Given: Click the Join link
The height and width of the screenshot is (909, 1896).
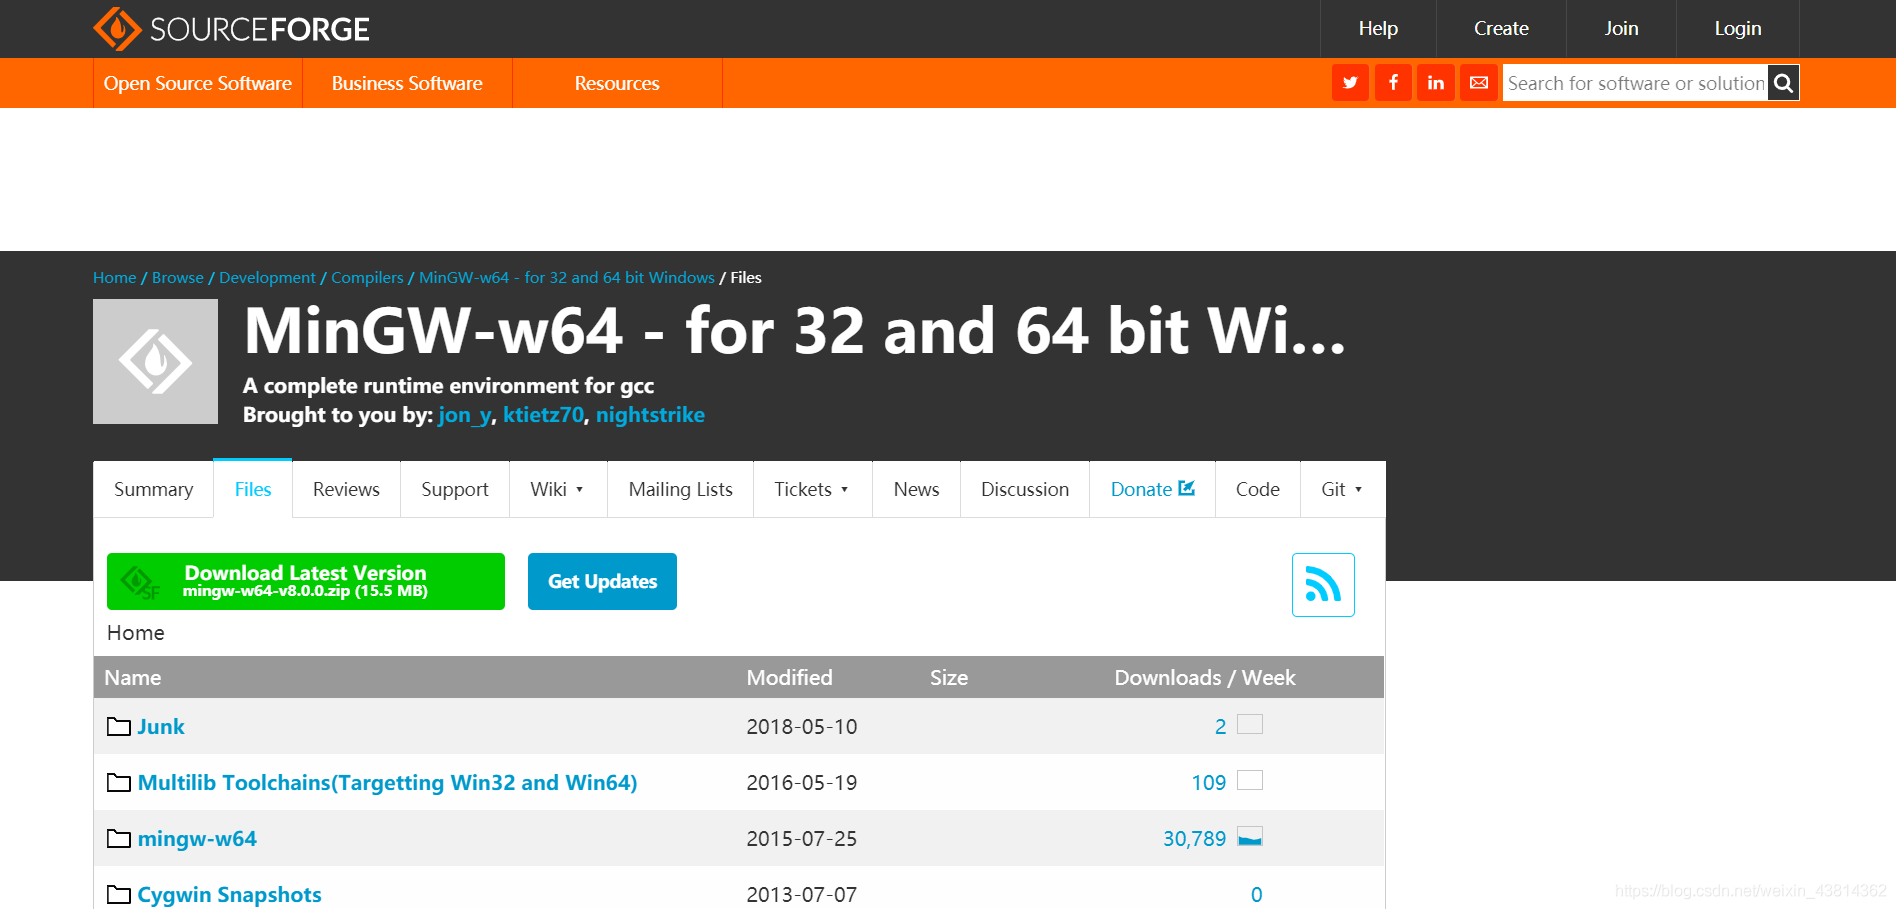Looking at the screenshot, I should pos(1621,29).
